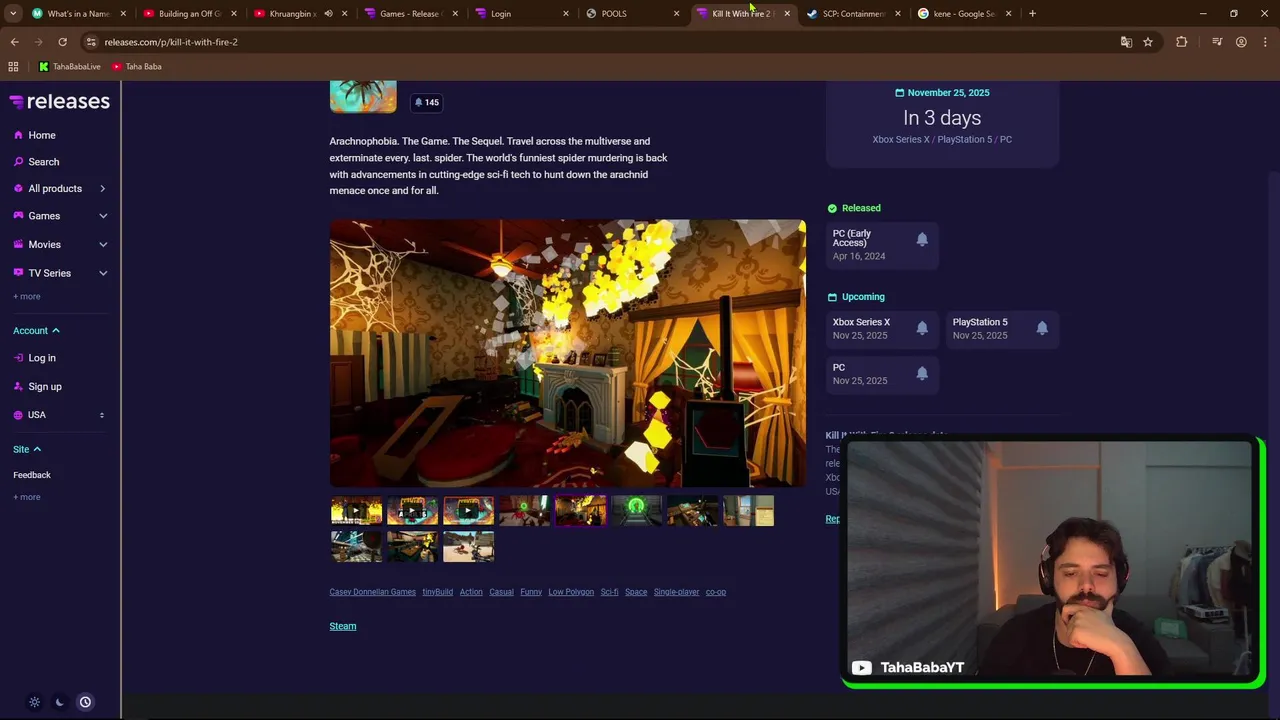Screen dimensions: 1280x720
Task: Open a new browser tab
Action: click(1032, 14)
